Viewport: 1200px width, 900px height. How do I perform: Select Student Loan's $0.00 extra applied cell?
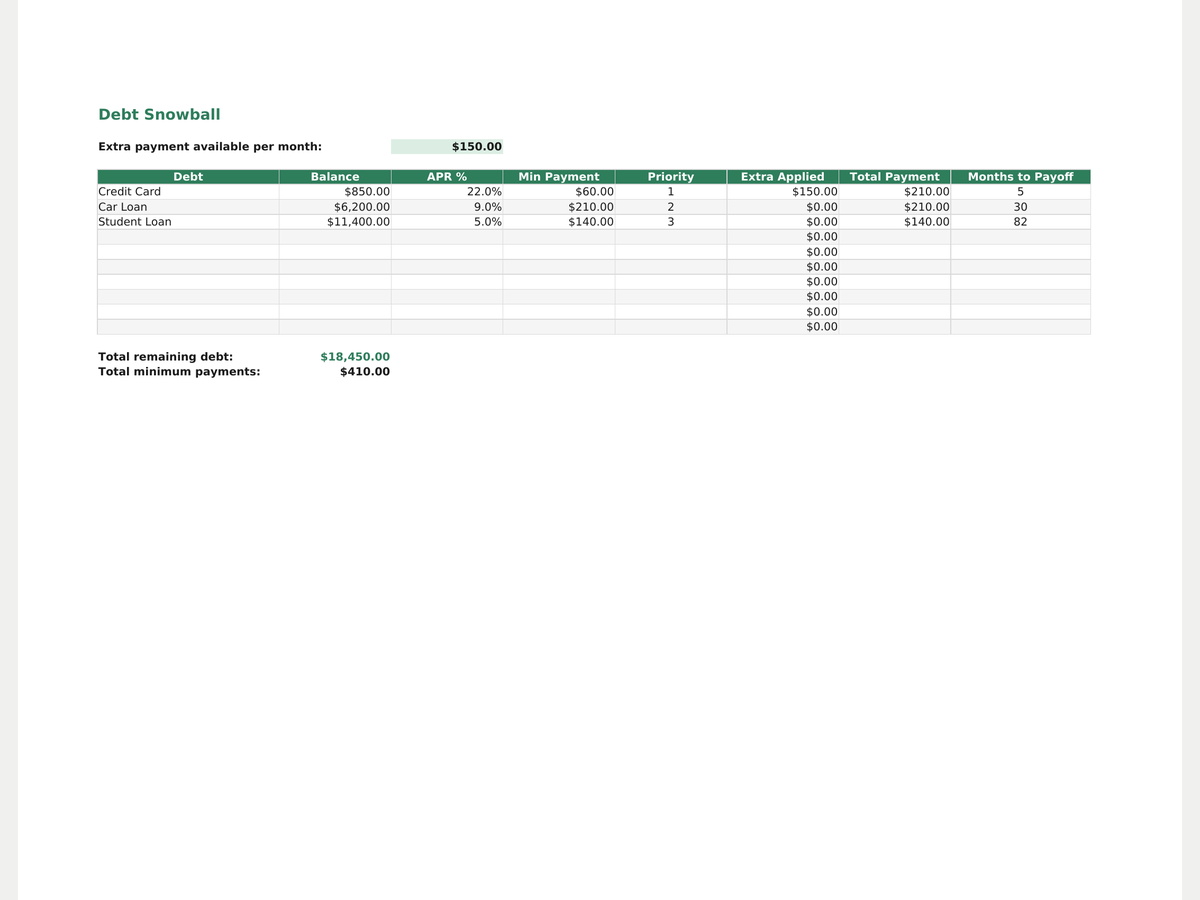pyautogui.click(x=783, y=222)
